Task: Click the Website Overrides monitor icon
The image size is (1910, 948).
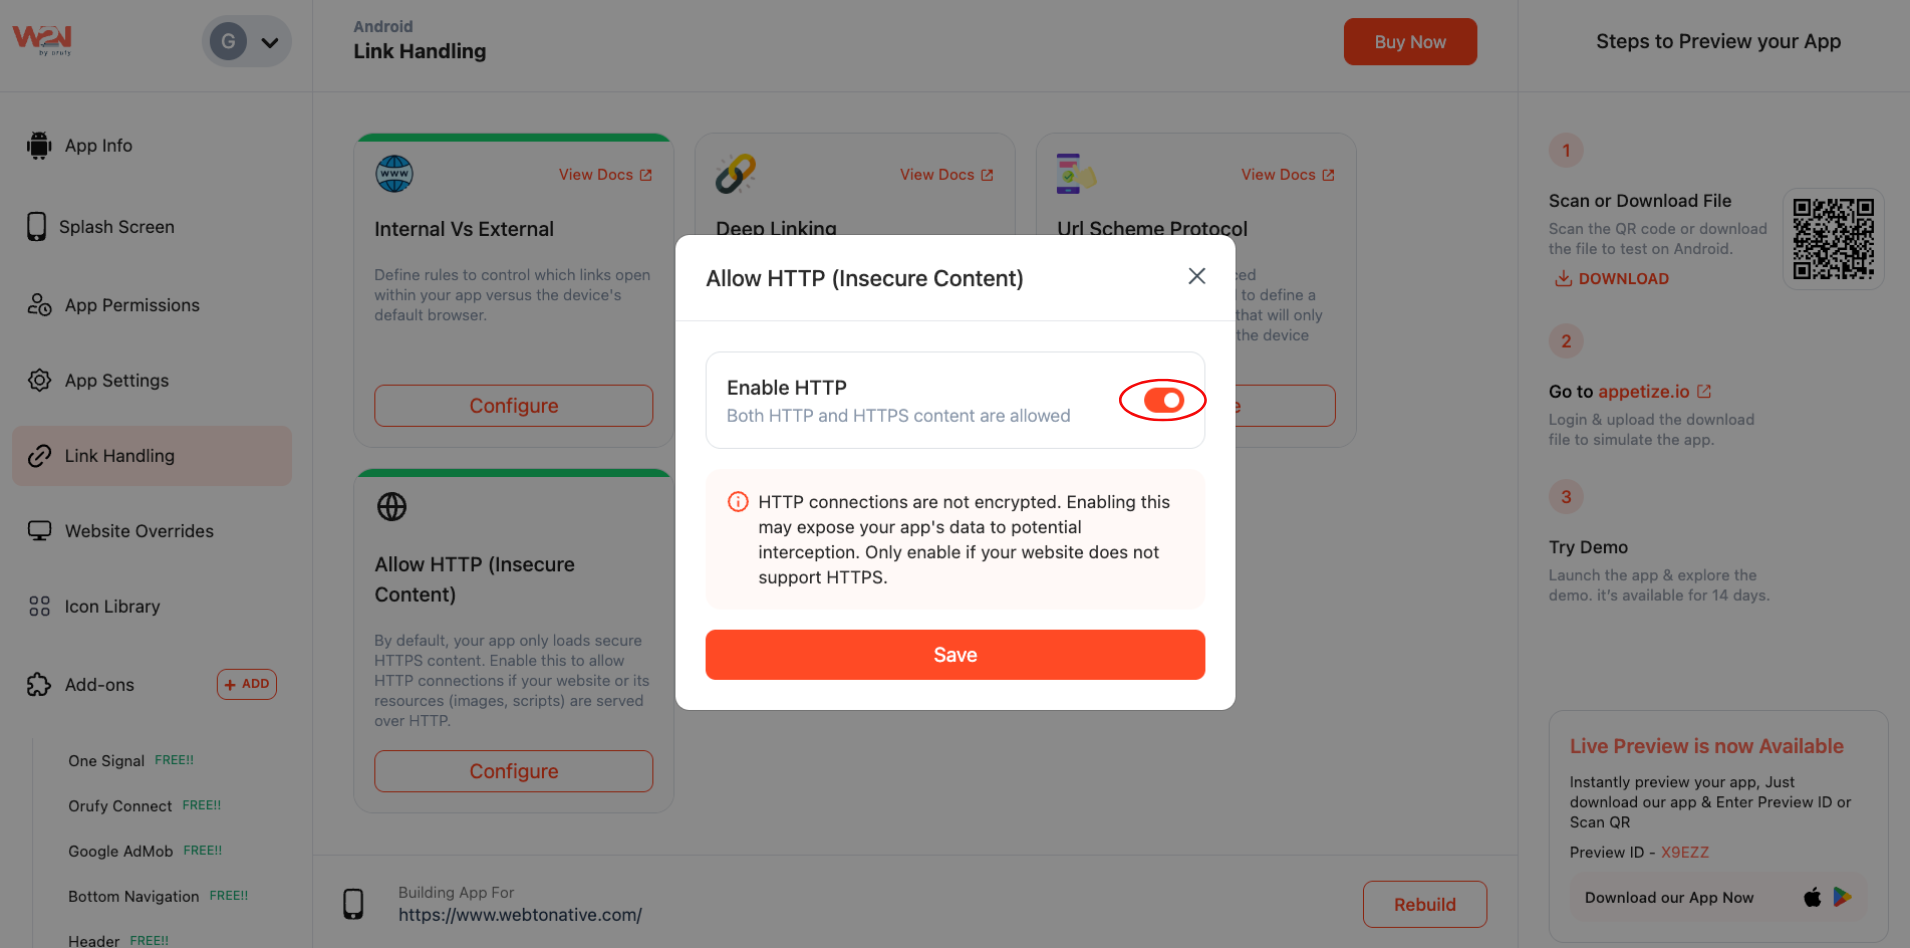Action: point(39,531)
